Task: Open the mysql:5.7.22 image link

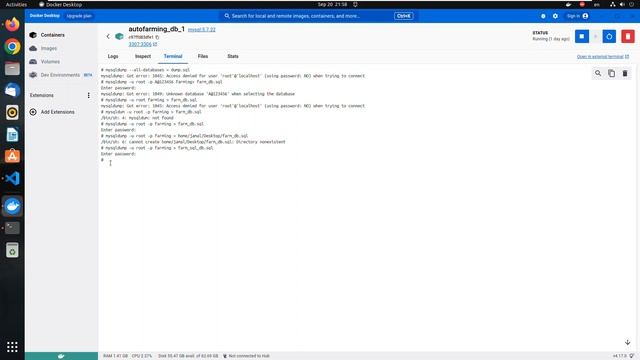Action: point(202,30)
